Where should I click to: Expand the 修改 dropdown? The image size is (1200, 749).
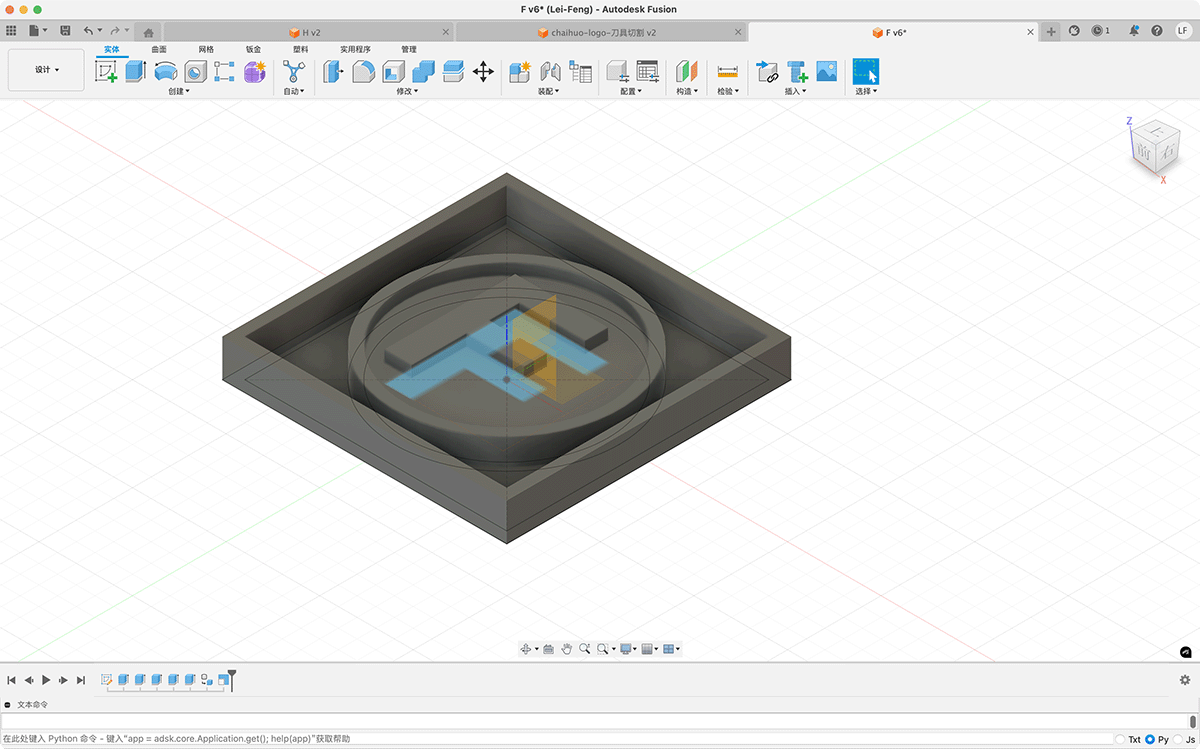tap(407, 91)
